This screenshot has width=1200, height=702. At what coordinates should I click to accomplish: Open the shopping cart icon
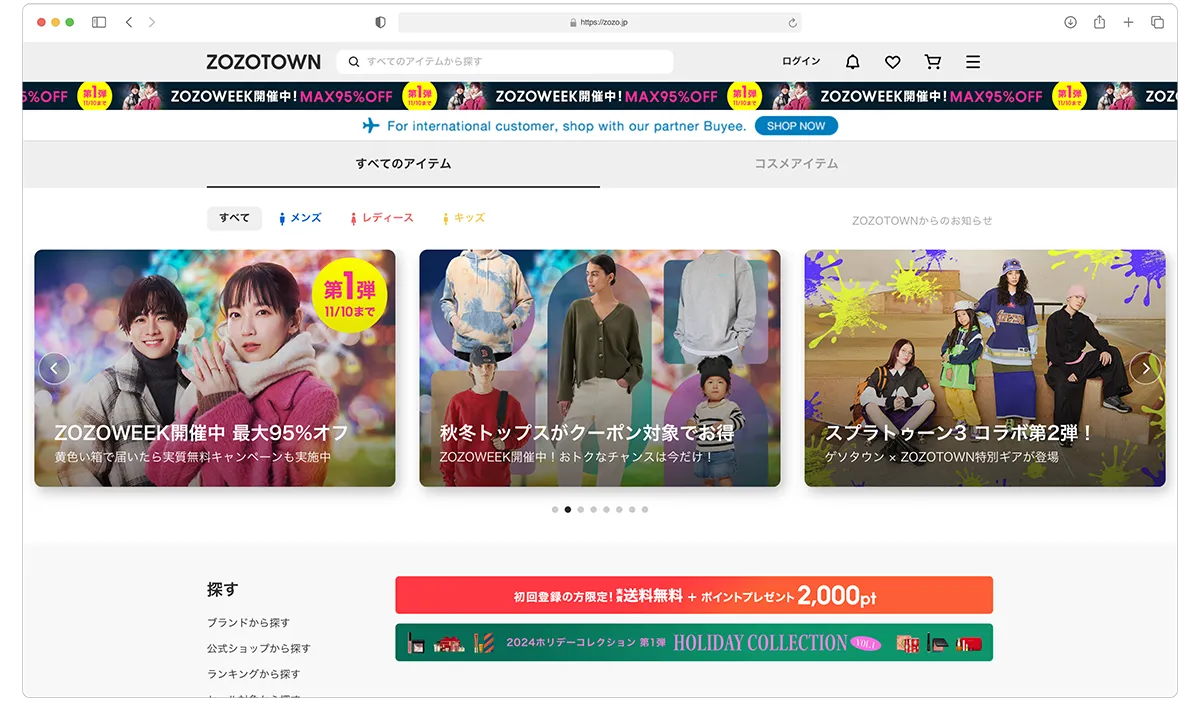pos(932,61)
